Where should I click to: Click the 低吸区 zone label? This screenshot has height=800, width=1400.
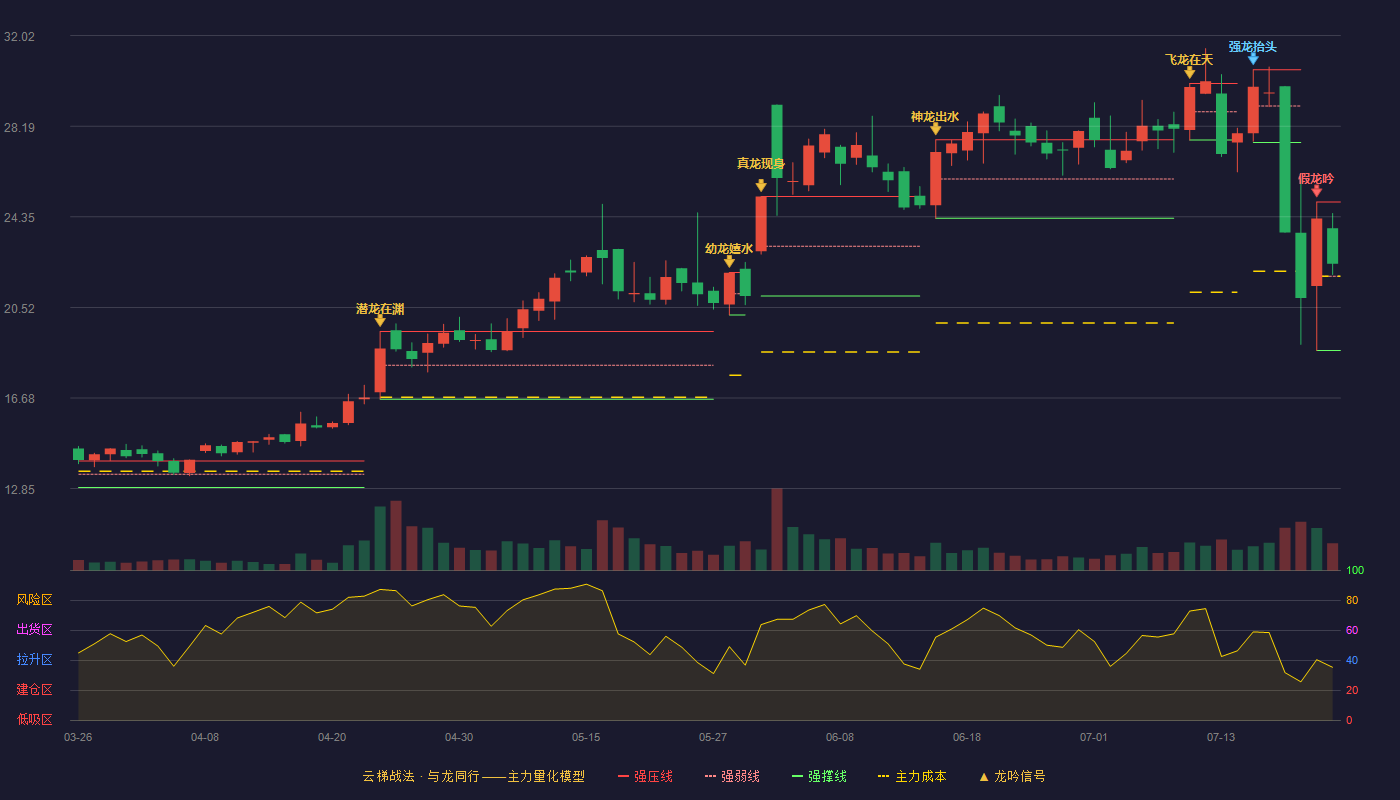[34, 720]
